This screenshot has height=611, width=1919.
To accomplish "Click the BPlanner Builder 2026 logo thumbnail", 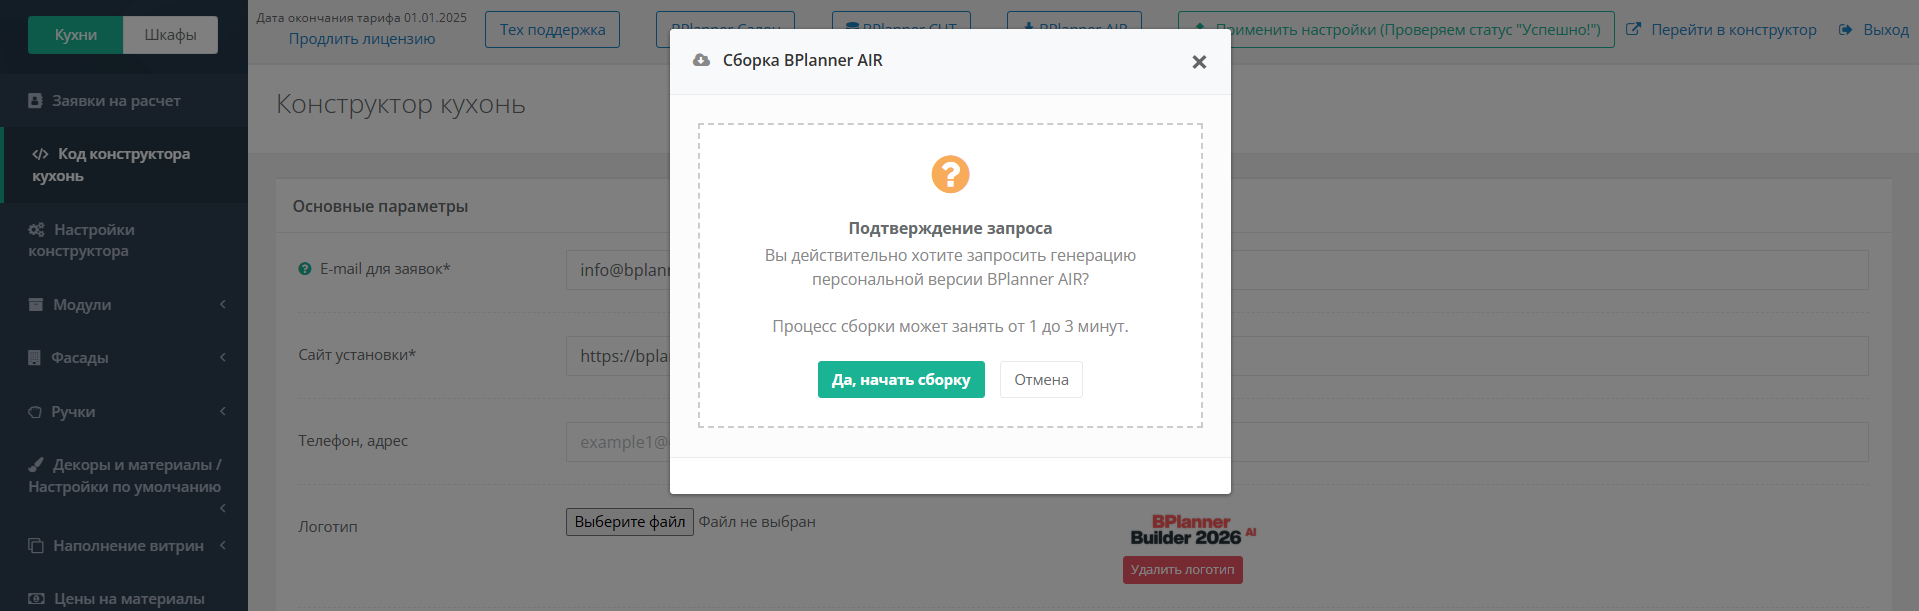I will (x=1192, y=530).
